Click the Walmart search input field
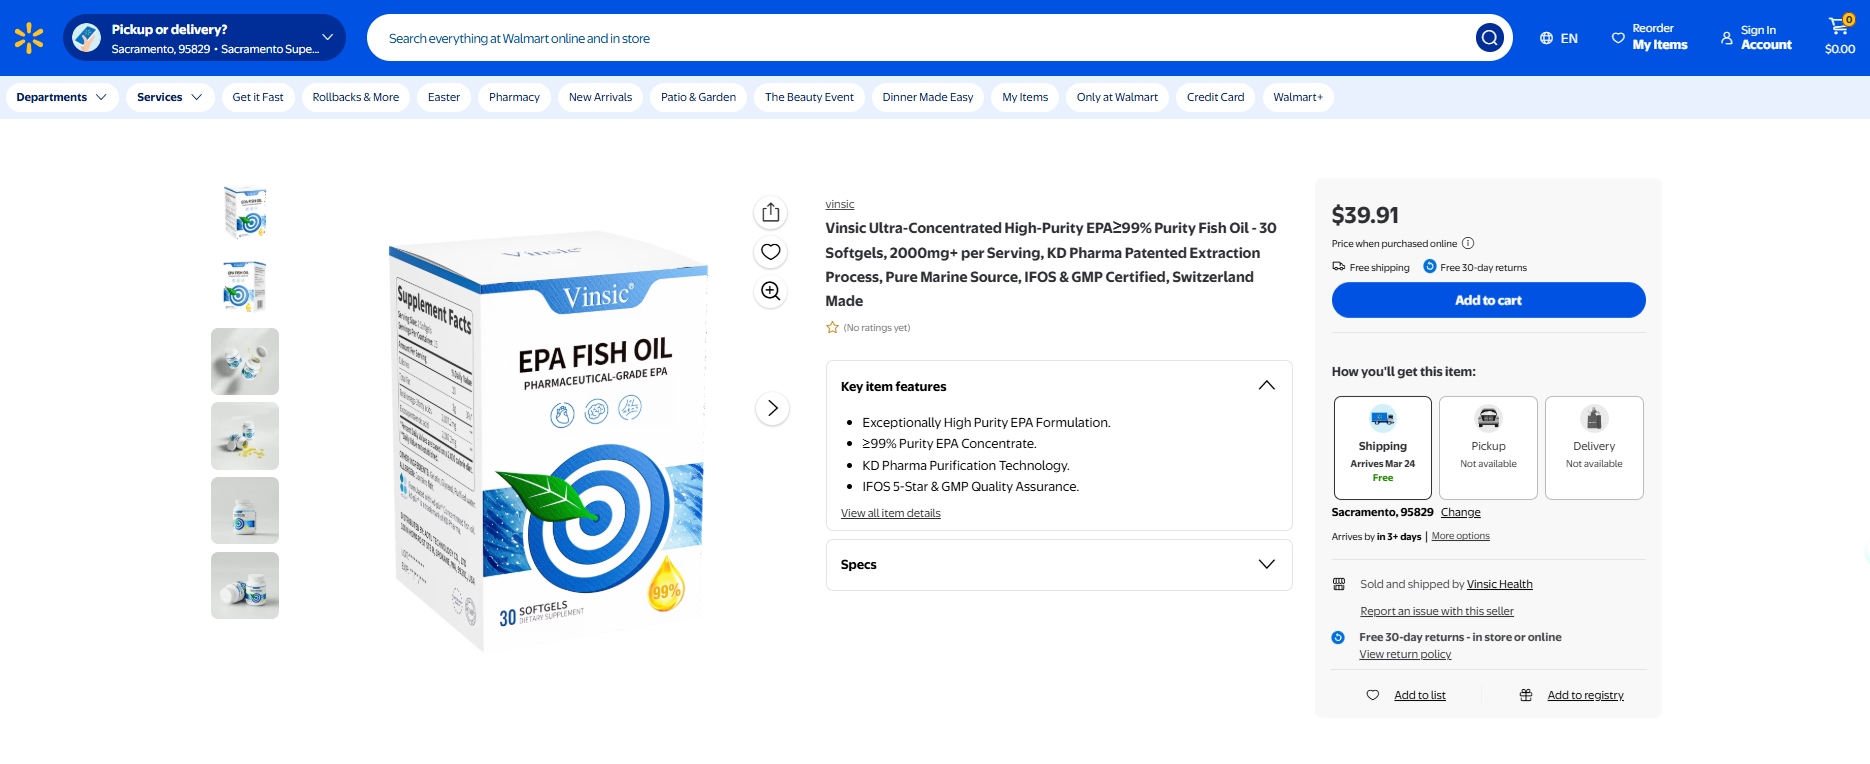 (x=920, y=38)
